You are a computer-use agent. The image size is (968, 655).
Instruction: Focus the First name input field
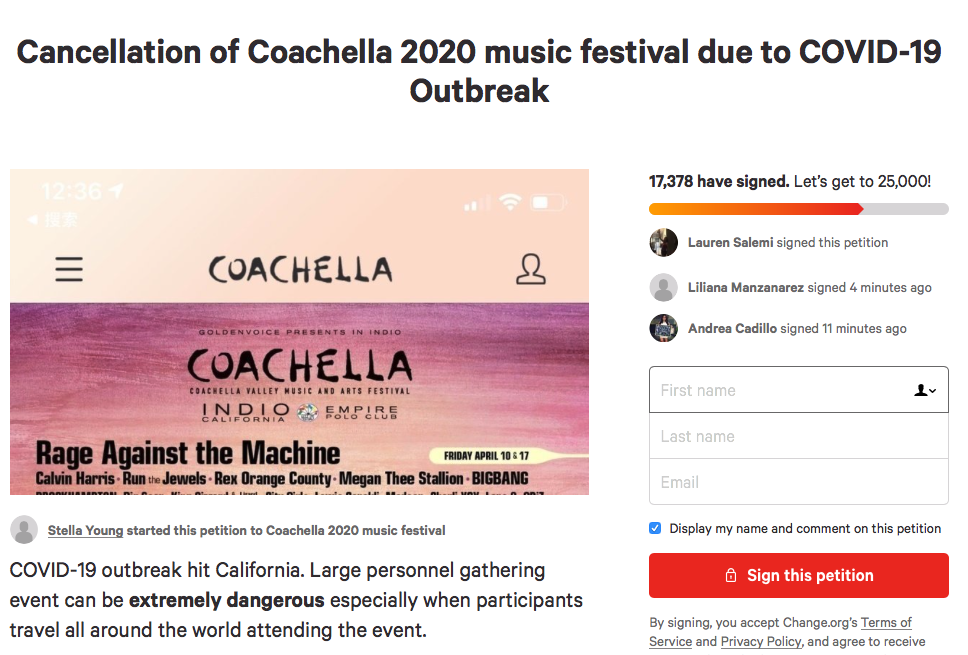[798, 390]
